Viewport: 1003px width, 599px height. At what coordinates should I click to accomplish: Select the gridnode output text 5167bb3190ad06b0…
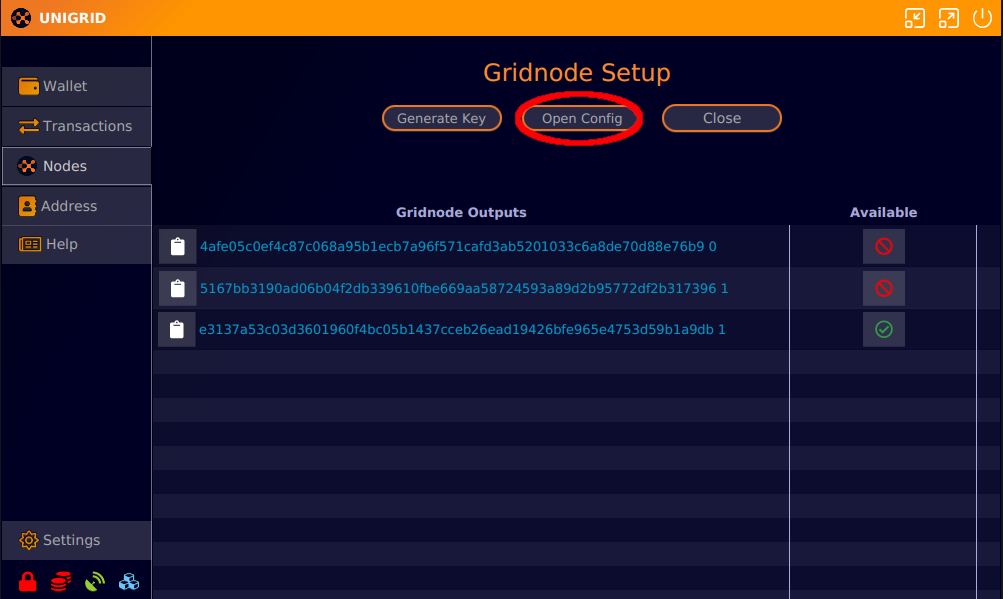click(x=464, y=288)
